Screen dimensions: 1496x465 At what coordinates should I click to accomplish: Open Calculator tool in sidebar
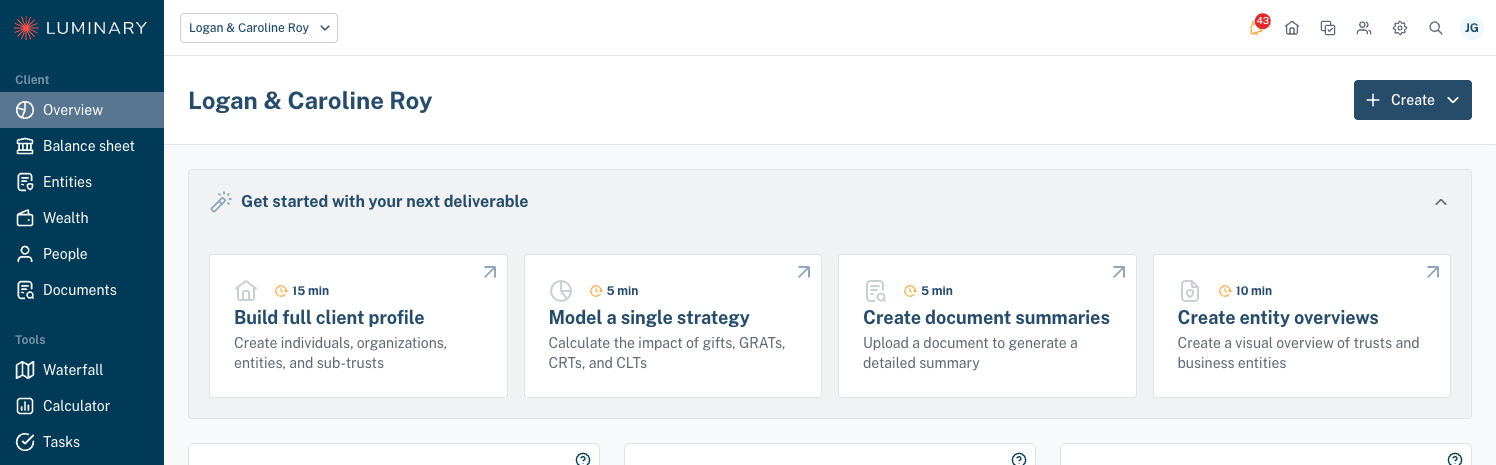(x=82, y=406)
